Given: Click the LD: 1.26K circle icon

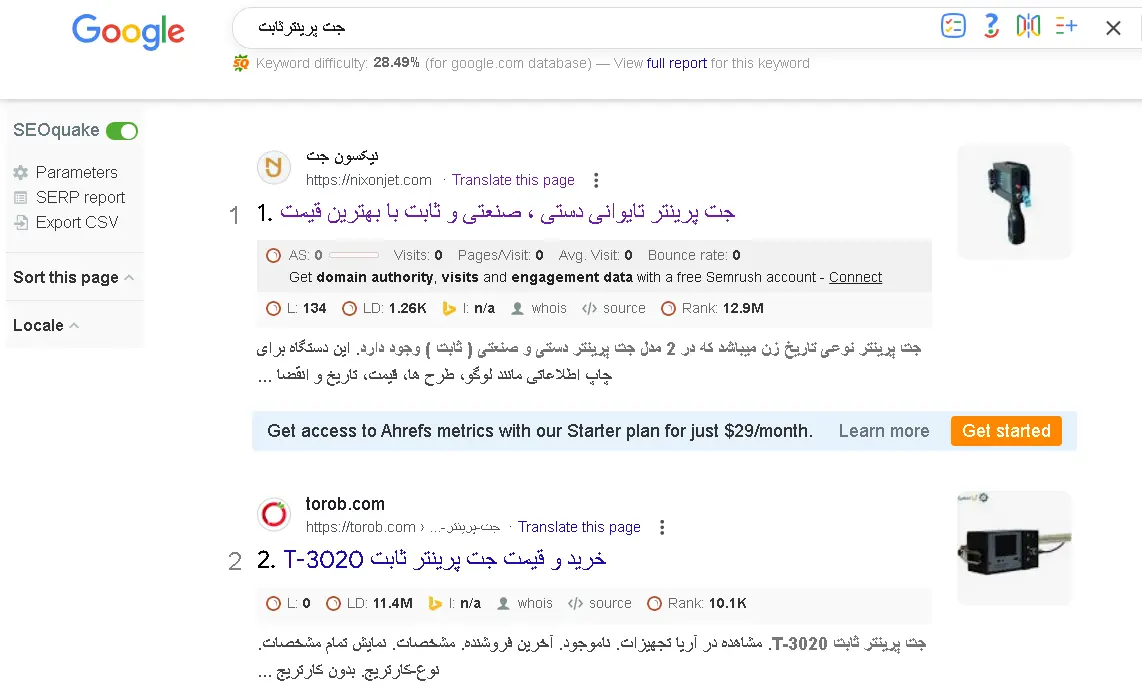Looking at the screenshot, I should (x=349, y=309).
